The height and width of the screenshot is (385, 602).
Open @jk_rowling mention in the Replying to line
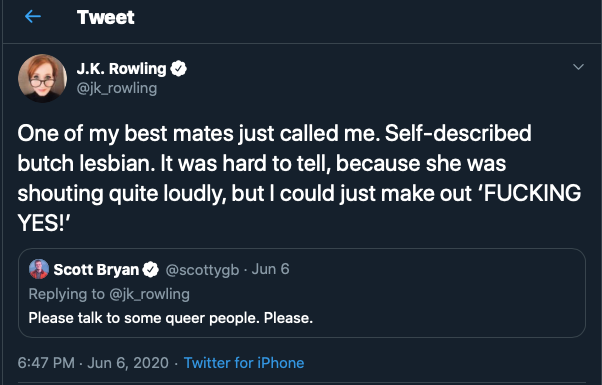point(149,294)
